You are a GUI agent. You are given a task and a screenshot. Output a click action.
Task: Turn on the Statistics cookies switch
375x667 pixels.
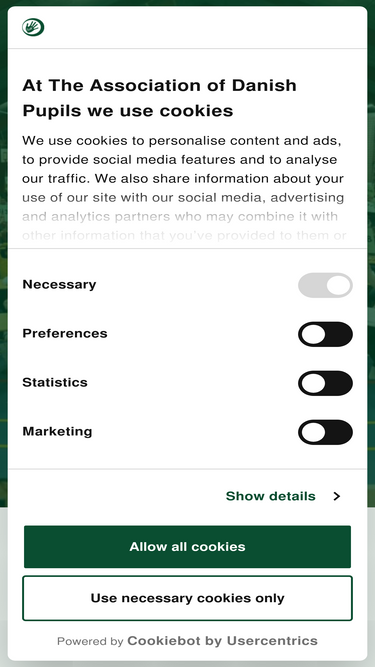325,383
